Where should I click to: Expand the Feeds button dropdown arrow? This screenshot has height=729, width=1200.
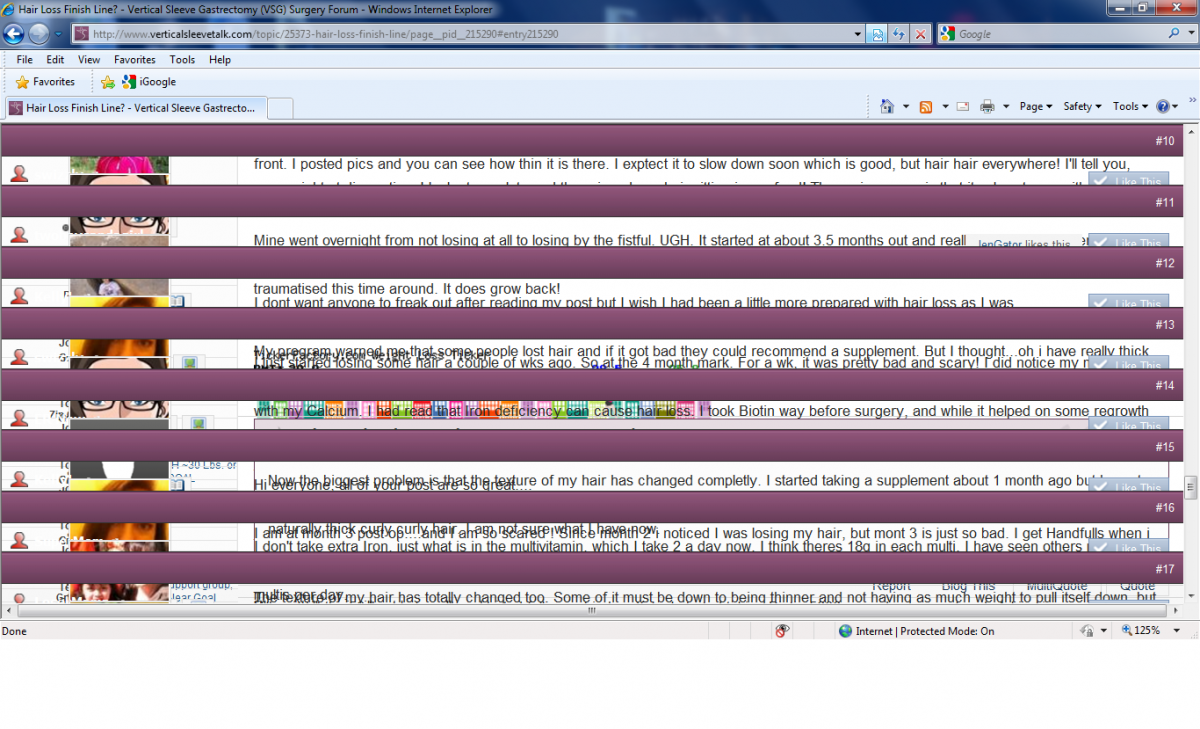click(945, 106)
